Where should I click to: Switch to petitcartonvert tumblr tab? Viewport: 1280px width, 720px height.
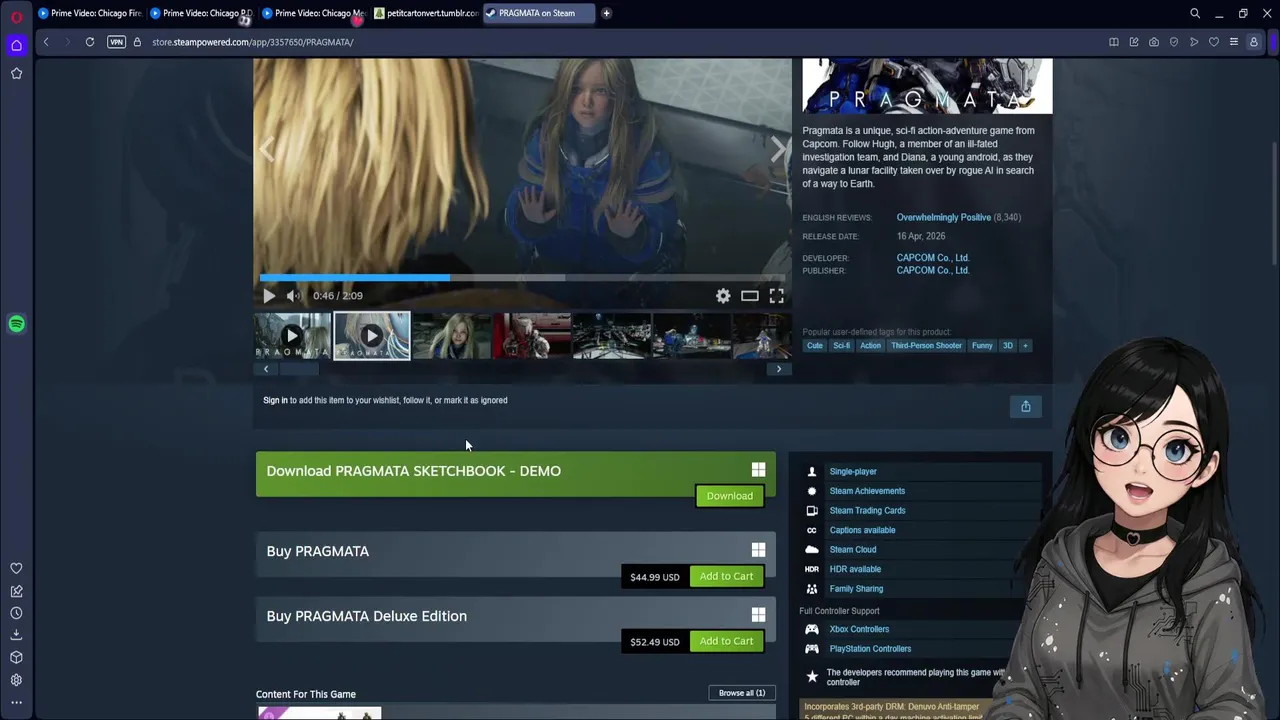(x=426, y=13)
